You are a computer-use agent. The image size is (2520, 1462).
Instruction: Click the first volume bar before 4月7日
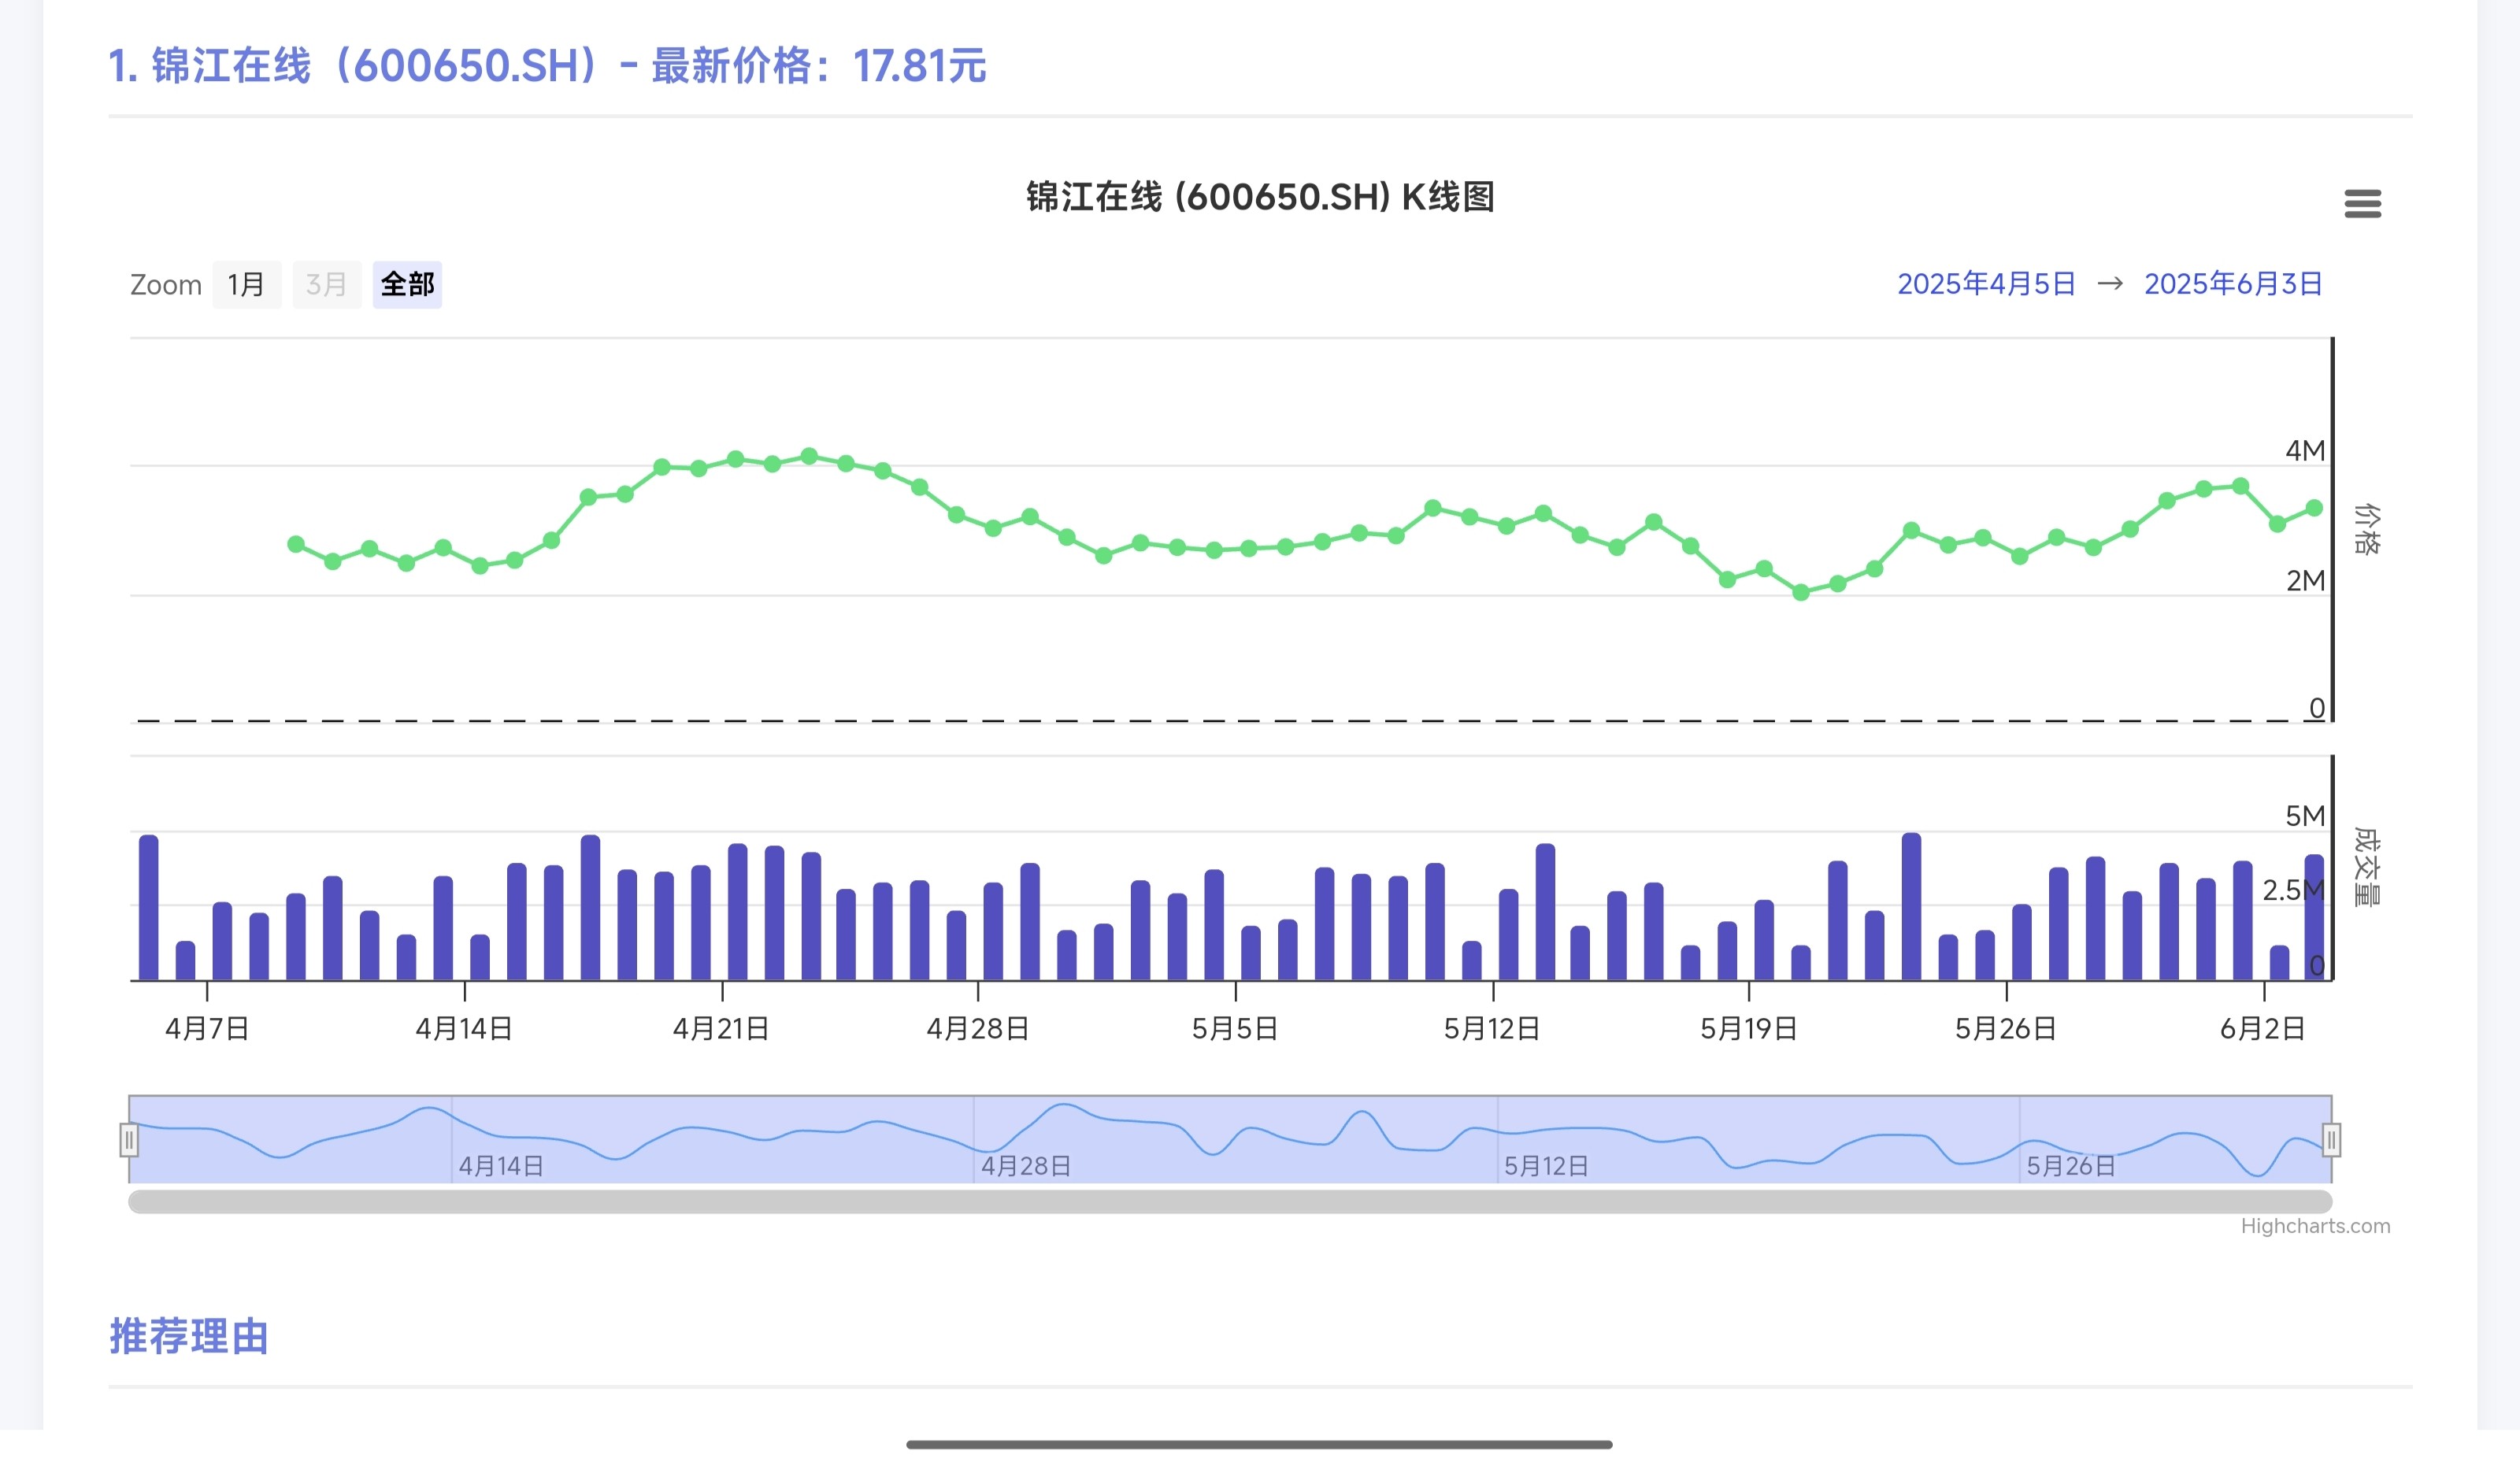tap(148, 907)
